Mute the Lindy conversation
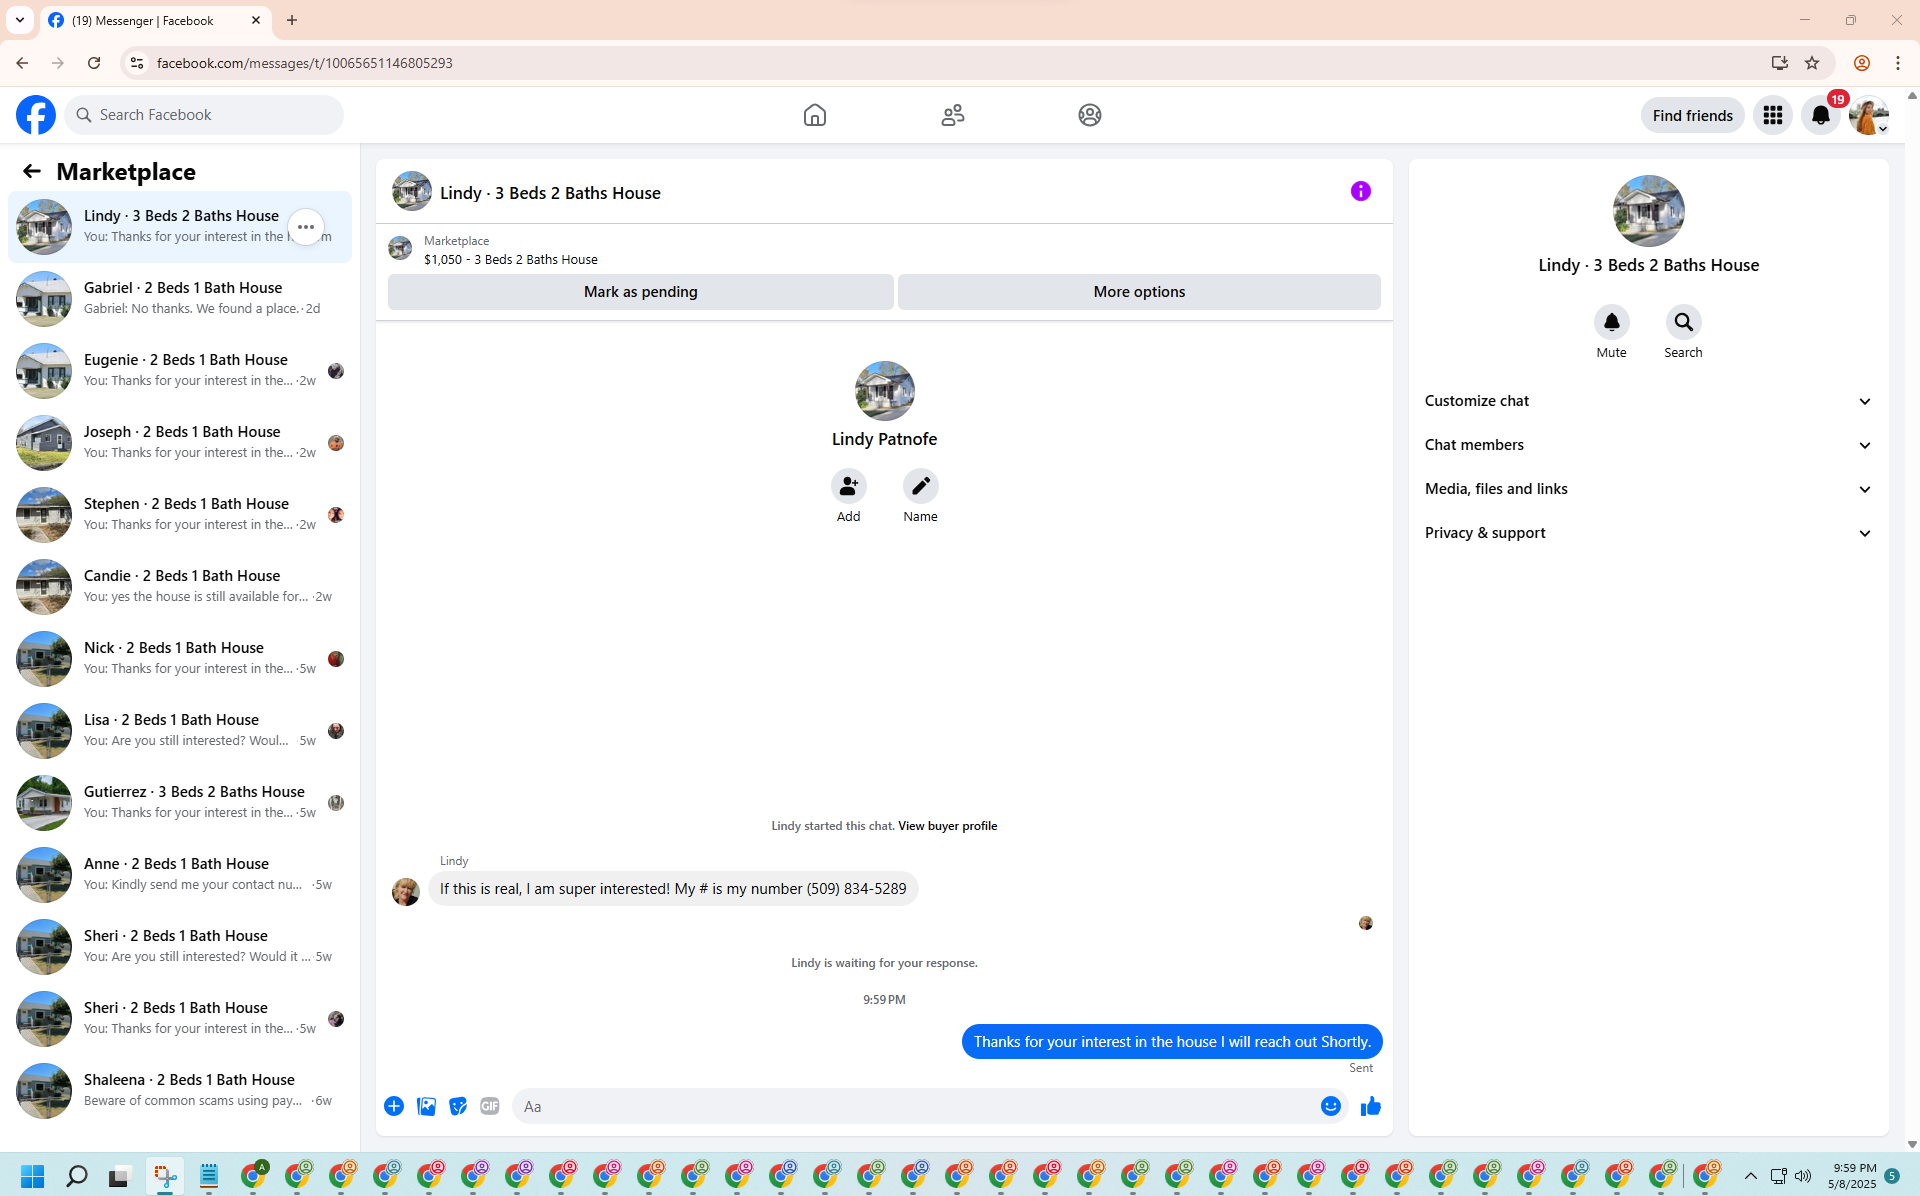1920x1196 pixels. pyautogui.click(x=1612, y=322)
